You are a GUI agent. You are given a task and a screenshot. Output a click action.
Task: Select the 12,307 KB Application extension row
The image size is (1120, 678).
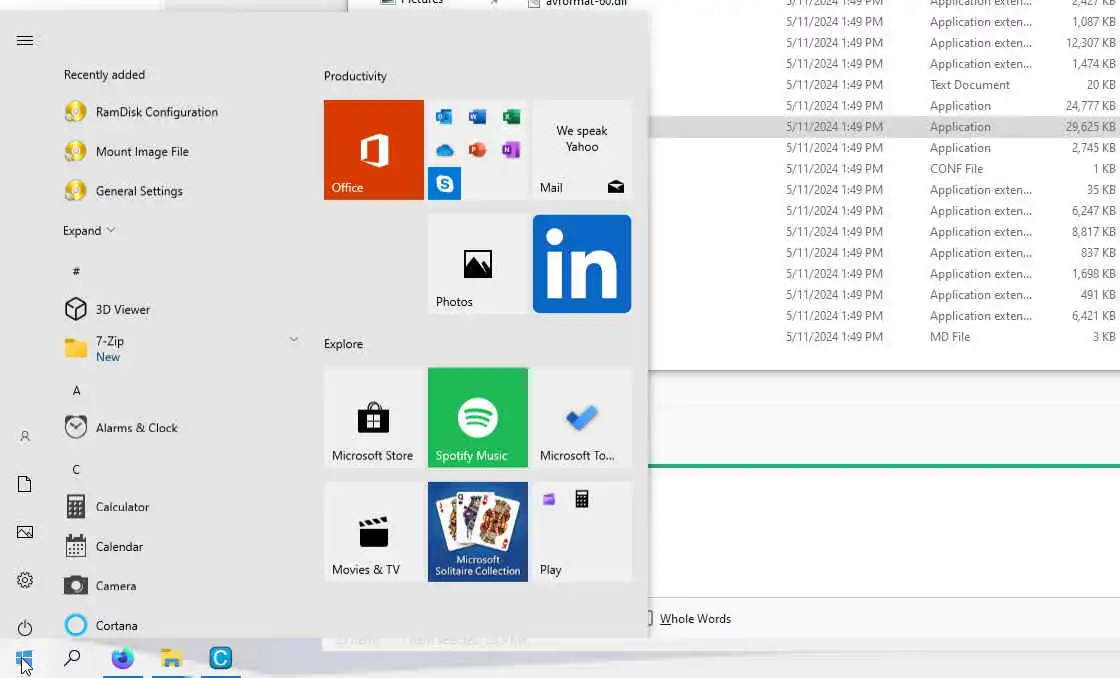(884, 43)
